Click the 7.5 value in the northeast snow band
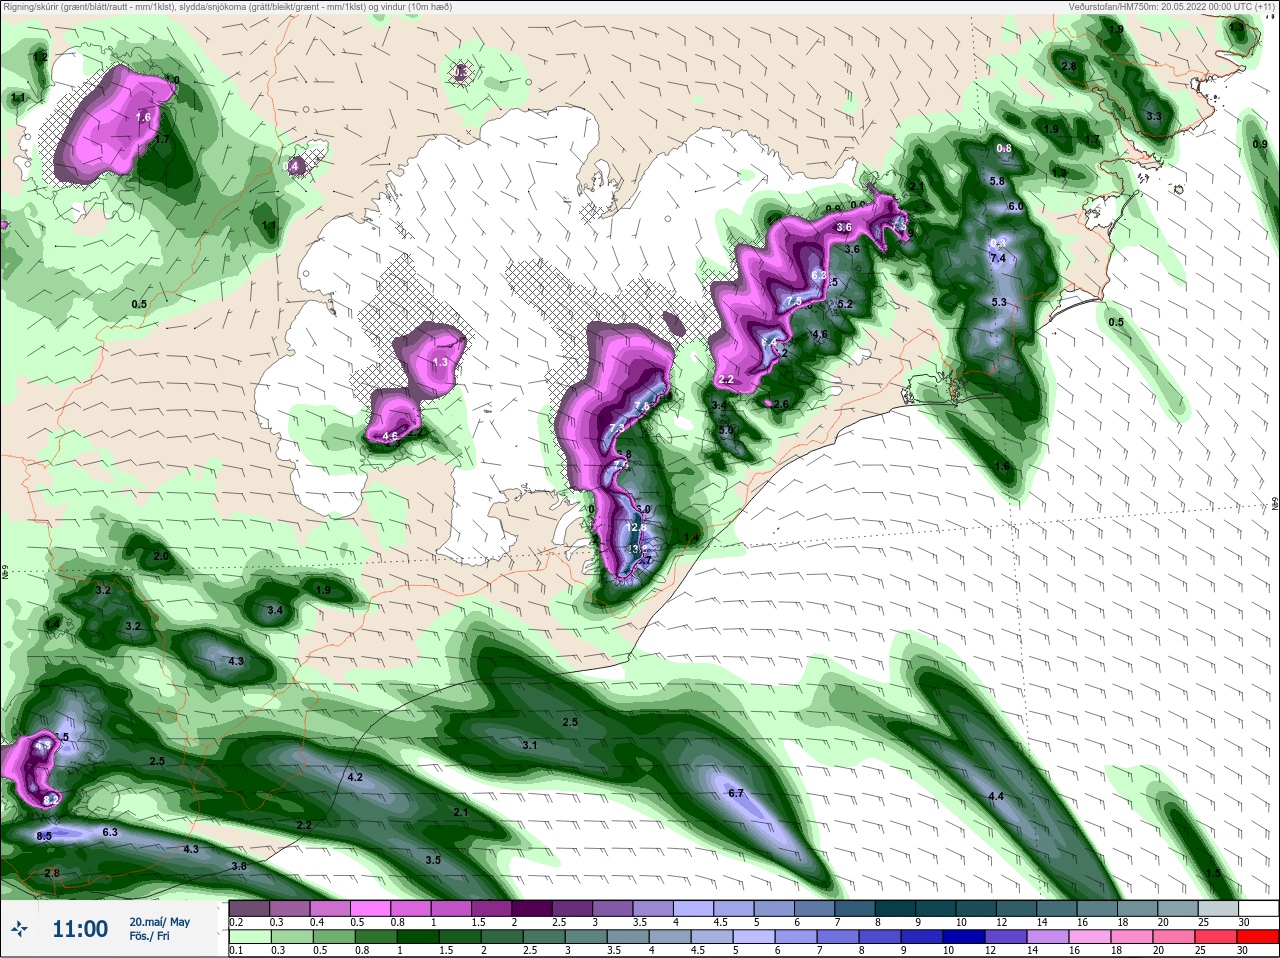 click(x=794, y=301)
